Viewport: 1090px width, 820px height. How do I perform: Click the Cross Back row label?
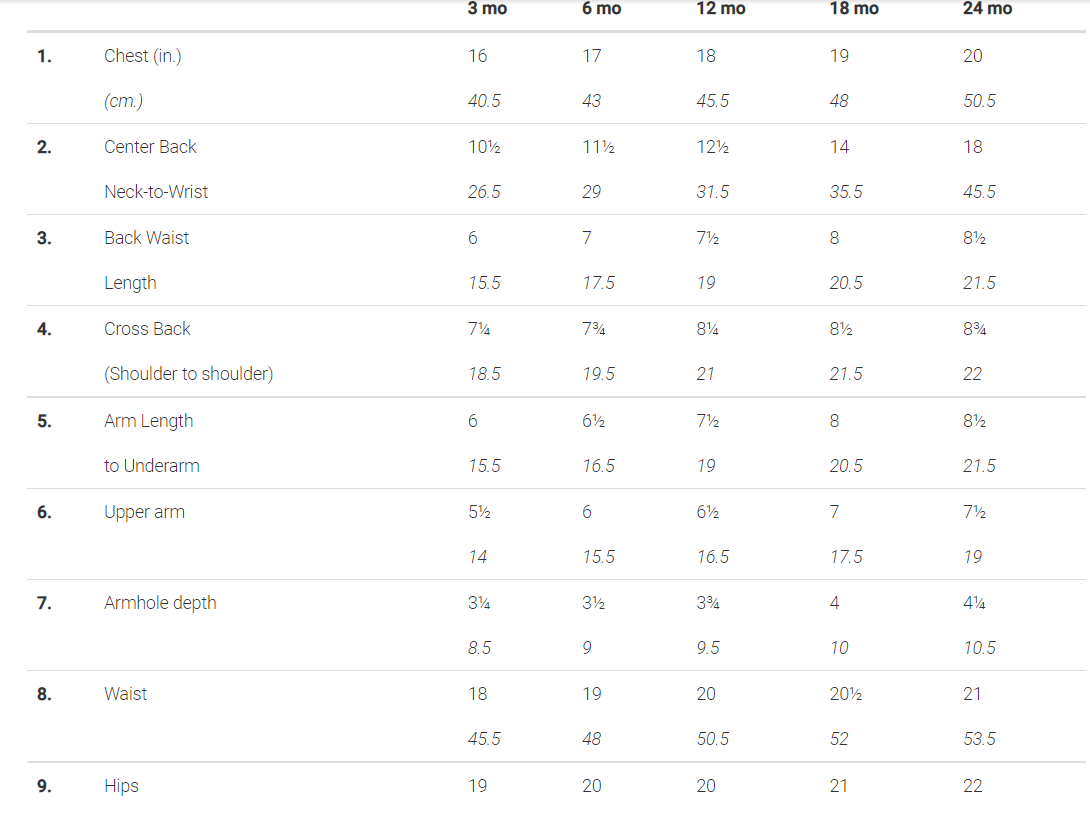[147, 329]
